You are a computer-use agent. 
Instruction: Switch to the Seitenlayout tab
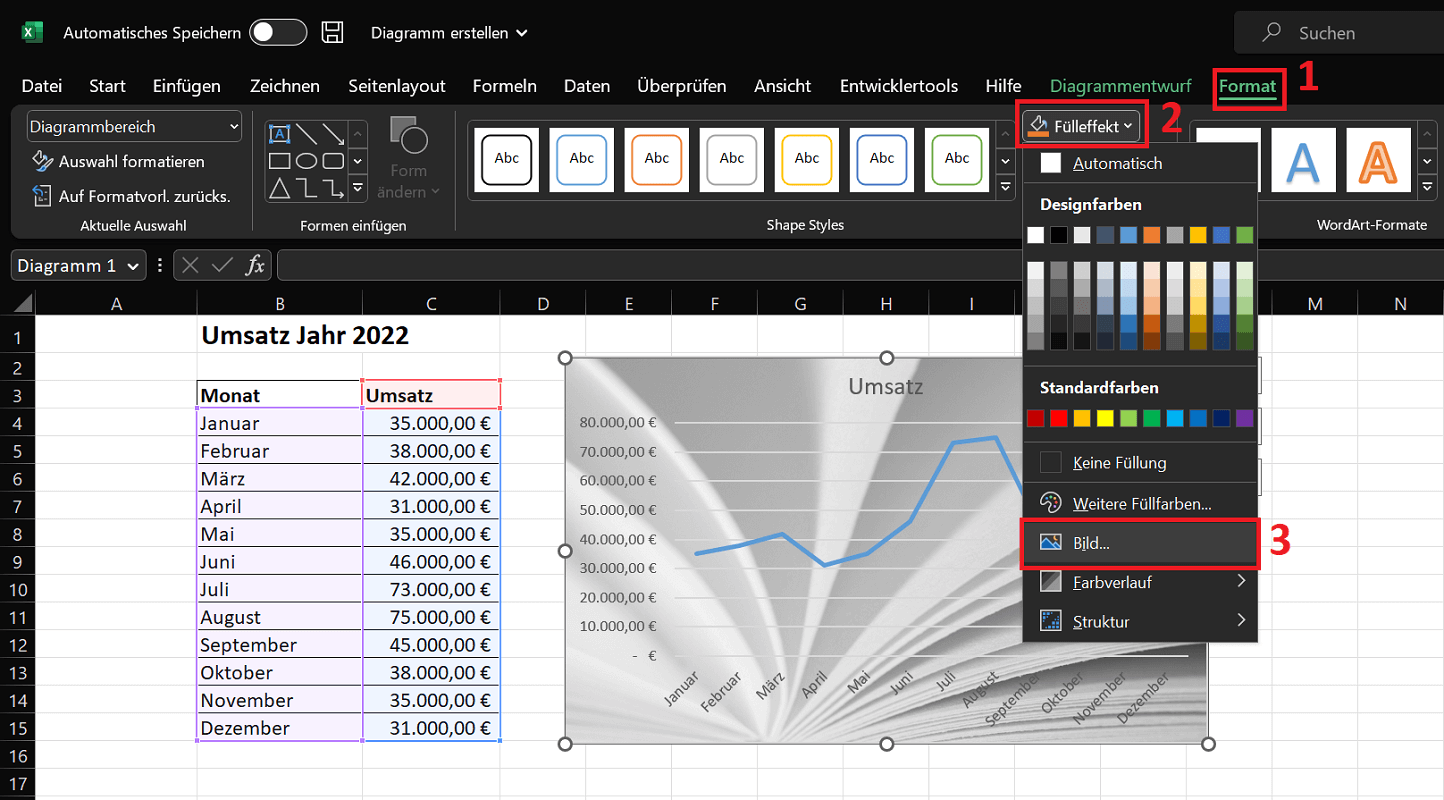pyautogui.click(x=397, y=86)
